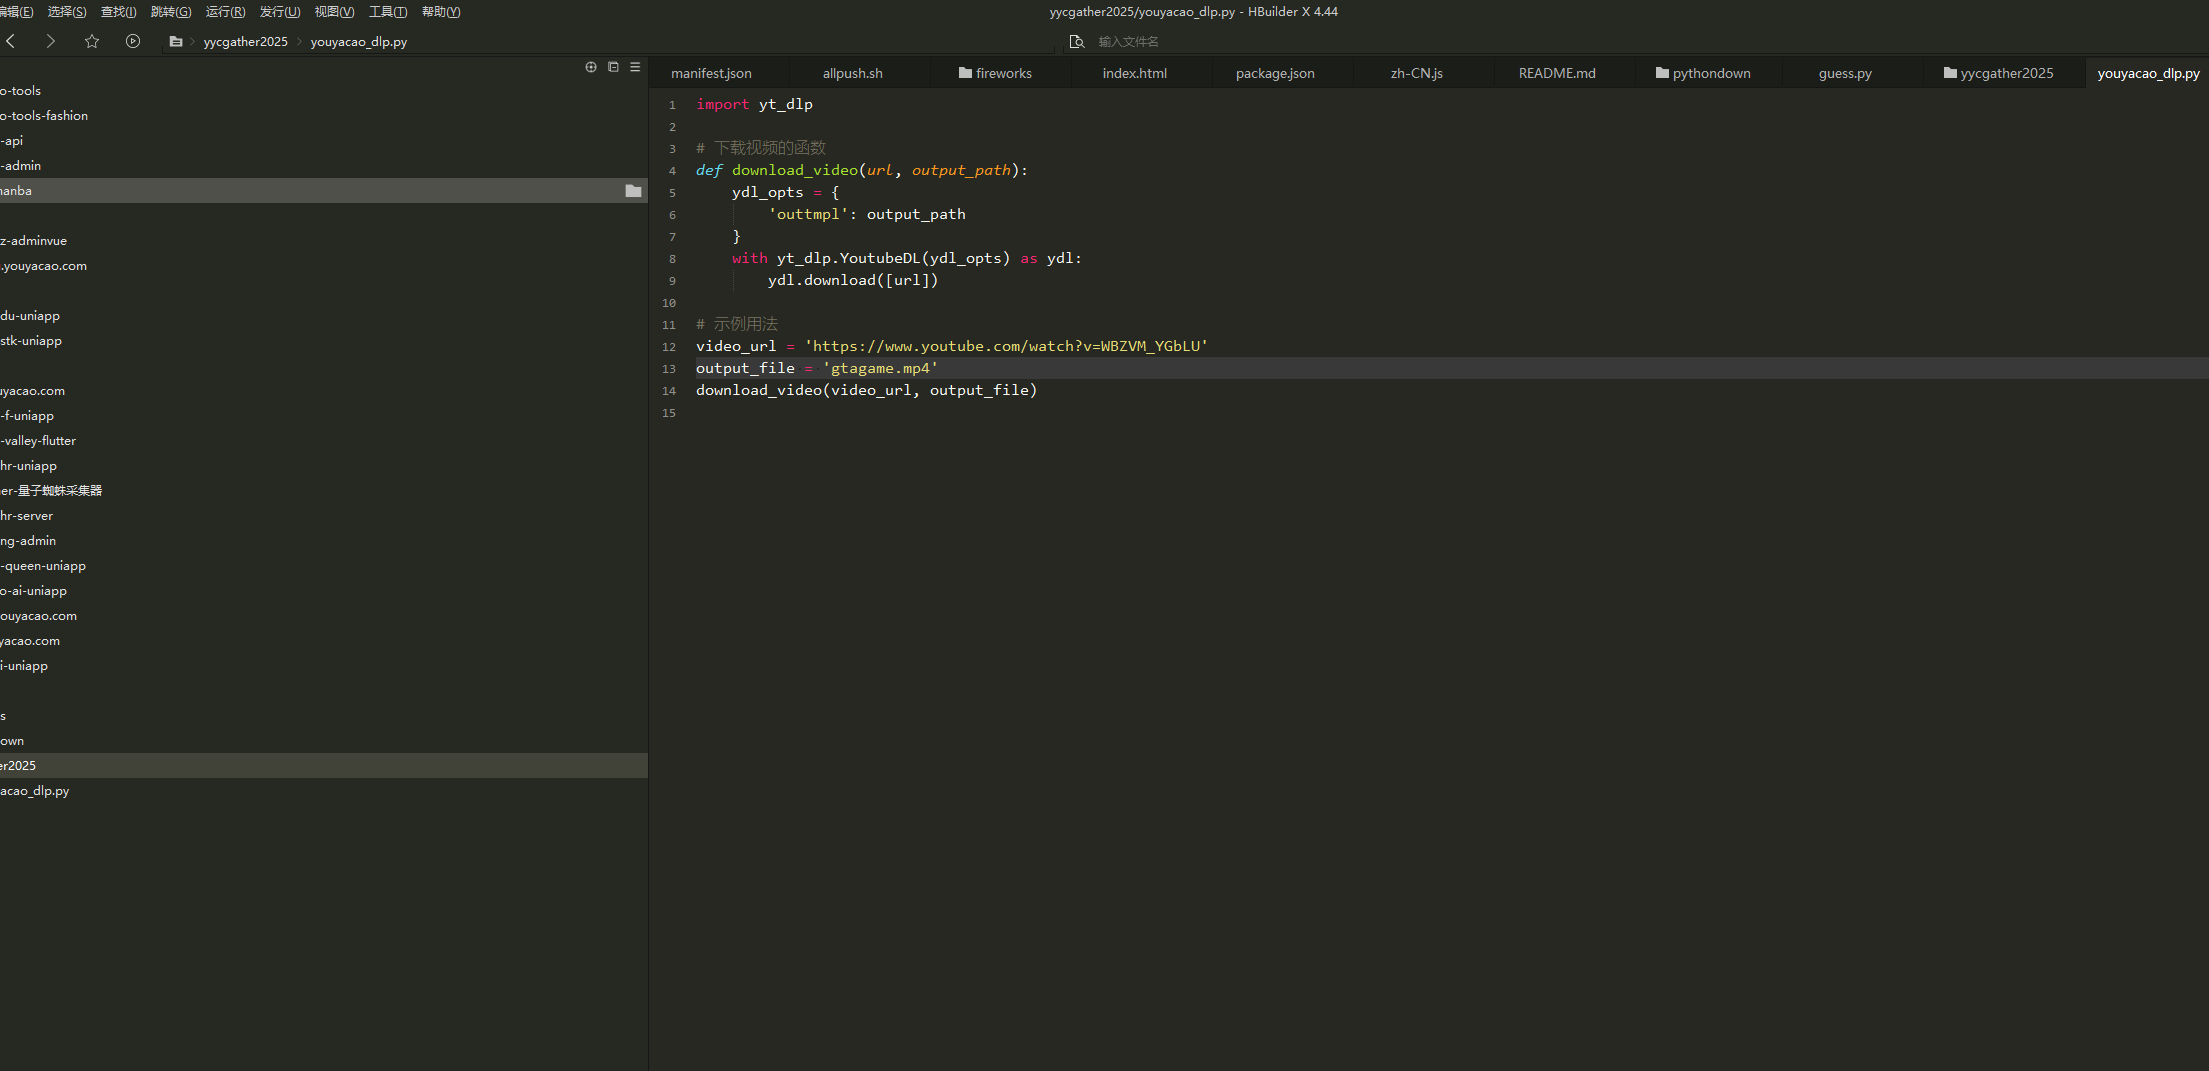Viewport: 2209px width, 1071px height.
Task: Click the folder icon in the breadcrumb
Action: point(176,41)
